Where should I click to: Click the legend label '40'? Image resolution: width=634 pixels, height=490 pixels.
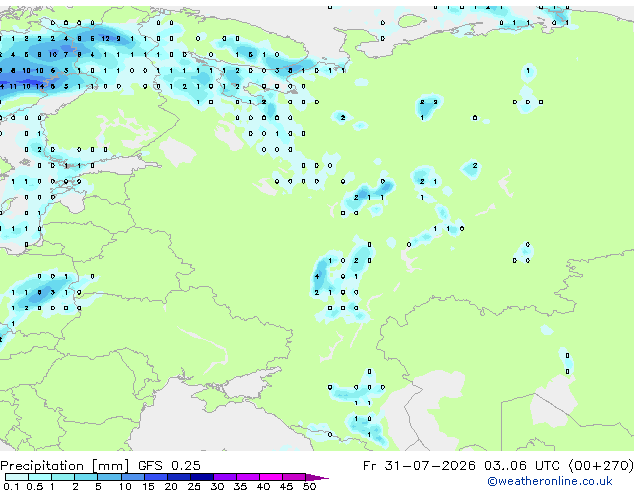(x=263, y=486)
